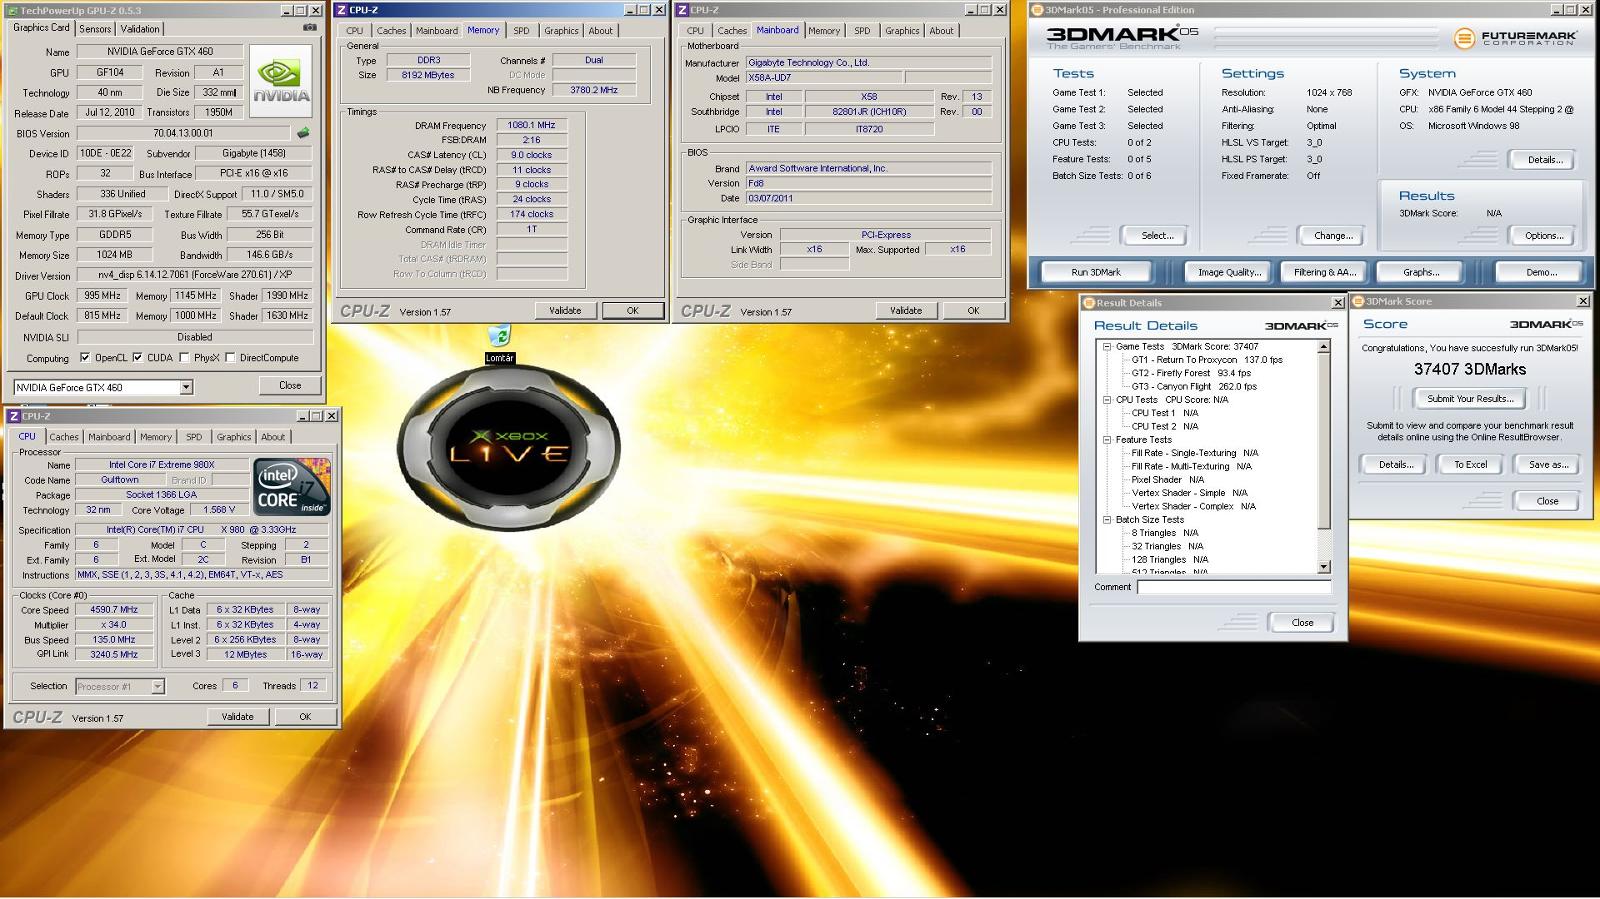Screen dimensions: 1600x899
Task: Click the GPU-Z camera screenshot icon
Action: (309, 28)
